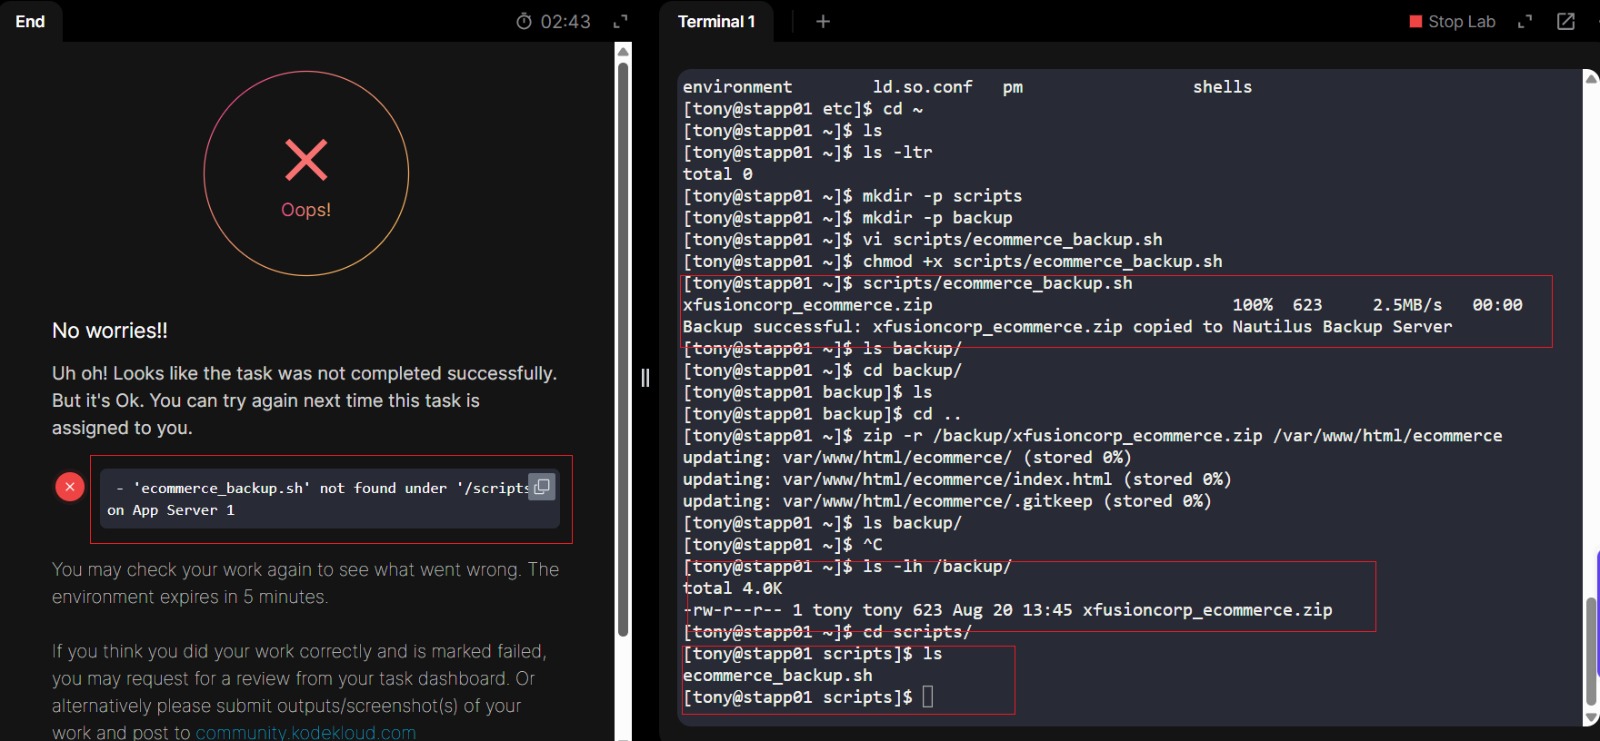Focus the terminal prompt cursor

pos(928,697)
